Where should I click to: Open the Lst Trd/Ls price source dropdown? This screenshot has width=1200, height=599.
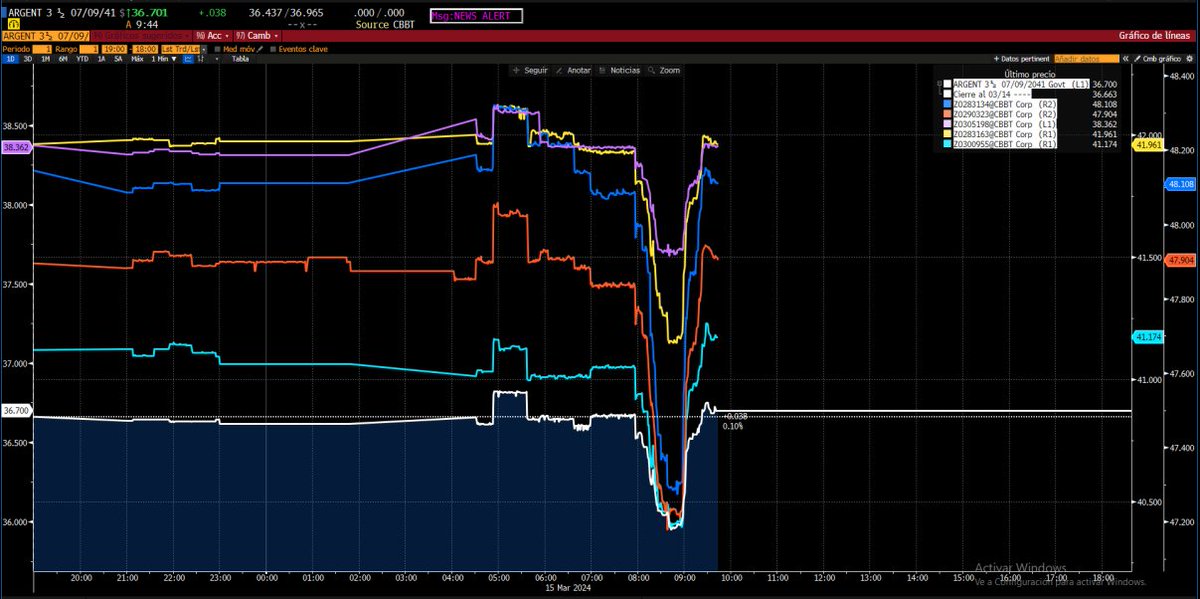pos(184,49)
